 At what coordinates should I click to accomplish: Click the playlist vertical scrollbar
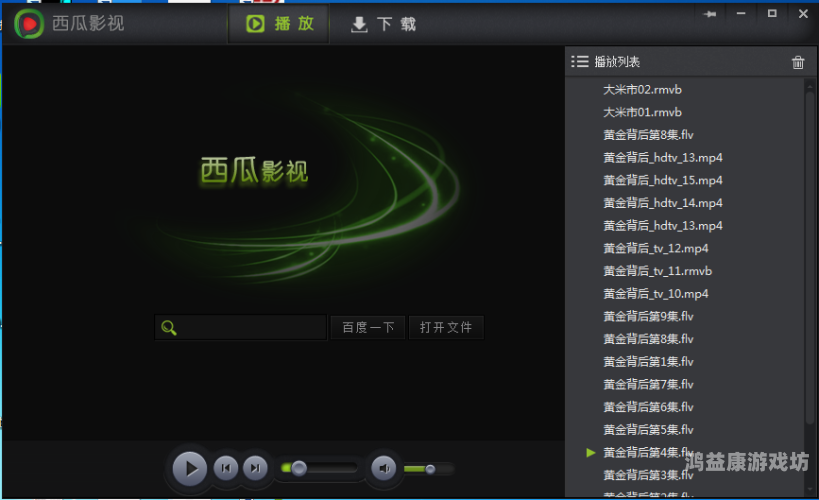(x=810, y=250)
